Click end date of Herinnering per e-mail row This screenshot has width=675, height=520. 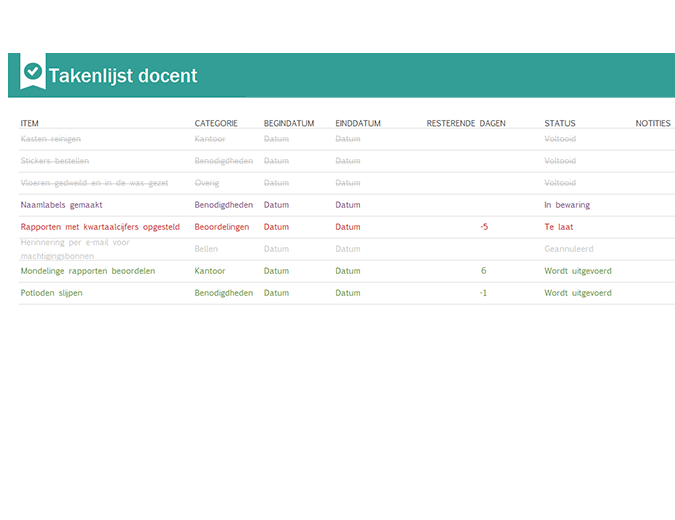(x=347, y=249)
